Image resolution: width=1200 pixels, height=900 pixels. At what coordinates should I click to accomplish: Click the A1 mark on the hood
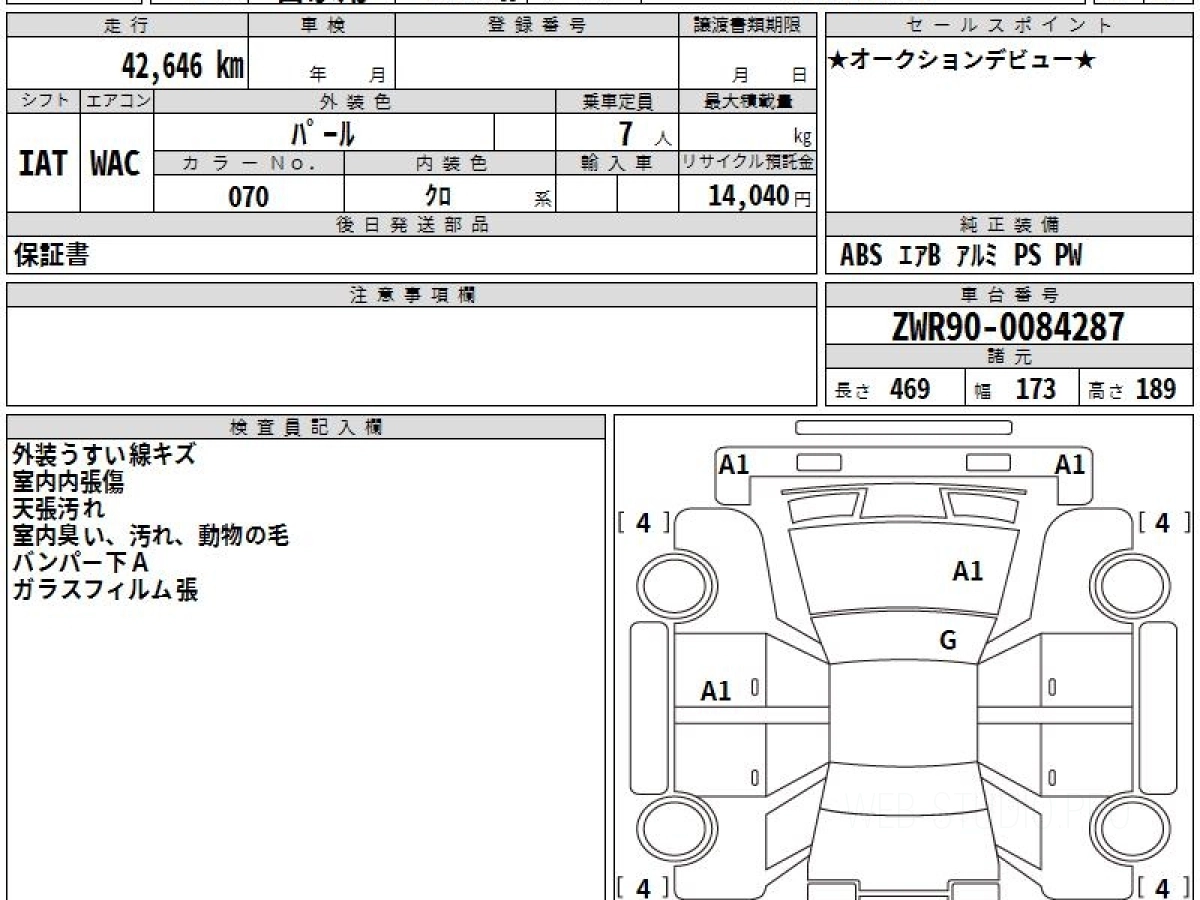pyautogui.click(x=967, y=571)
